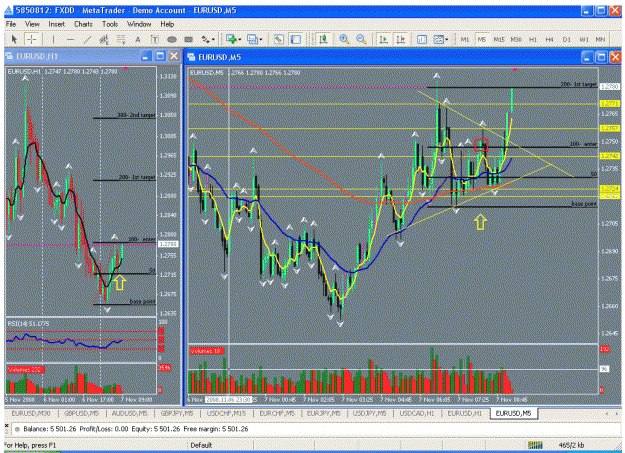The image size is (625, 453).
Task: Switch timeframe to M30
Action: pyautogui.click(x=516, y=39)
